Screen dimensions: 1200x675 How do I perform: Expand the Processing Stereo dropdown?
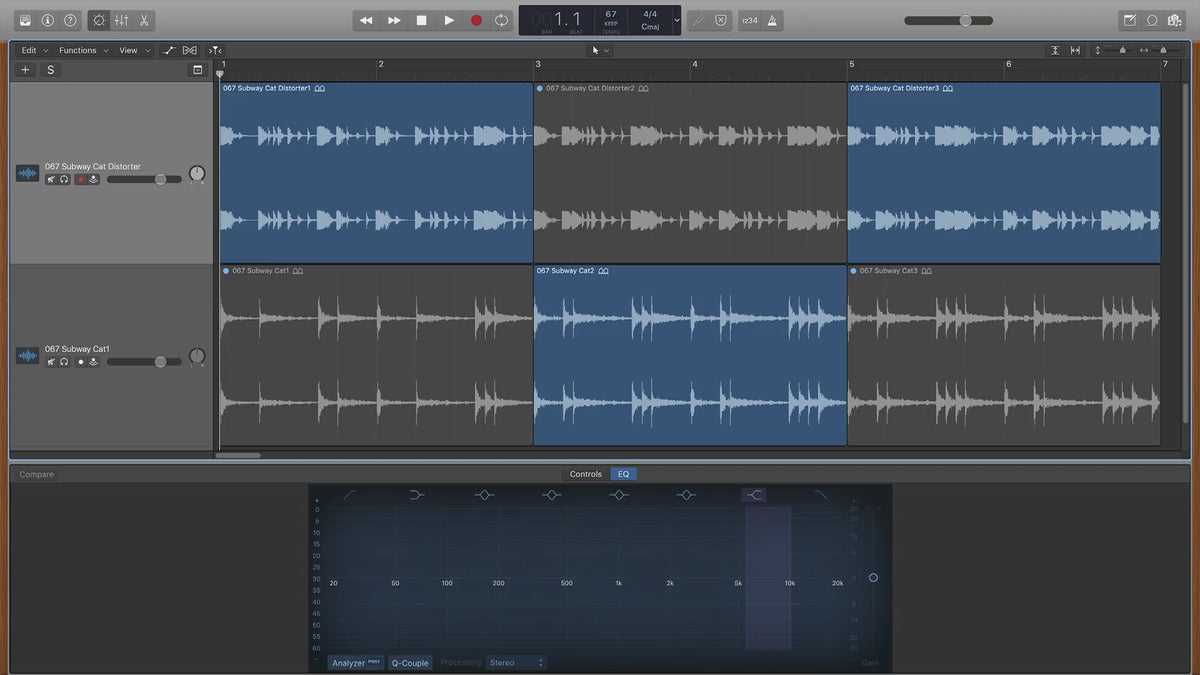pos(516,662)
